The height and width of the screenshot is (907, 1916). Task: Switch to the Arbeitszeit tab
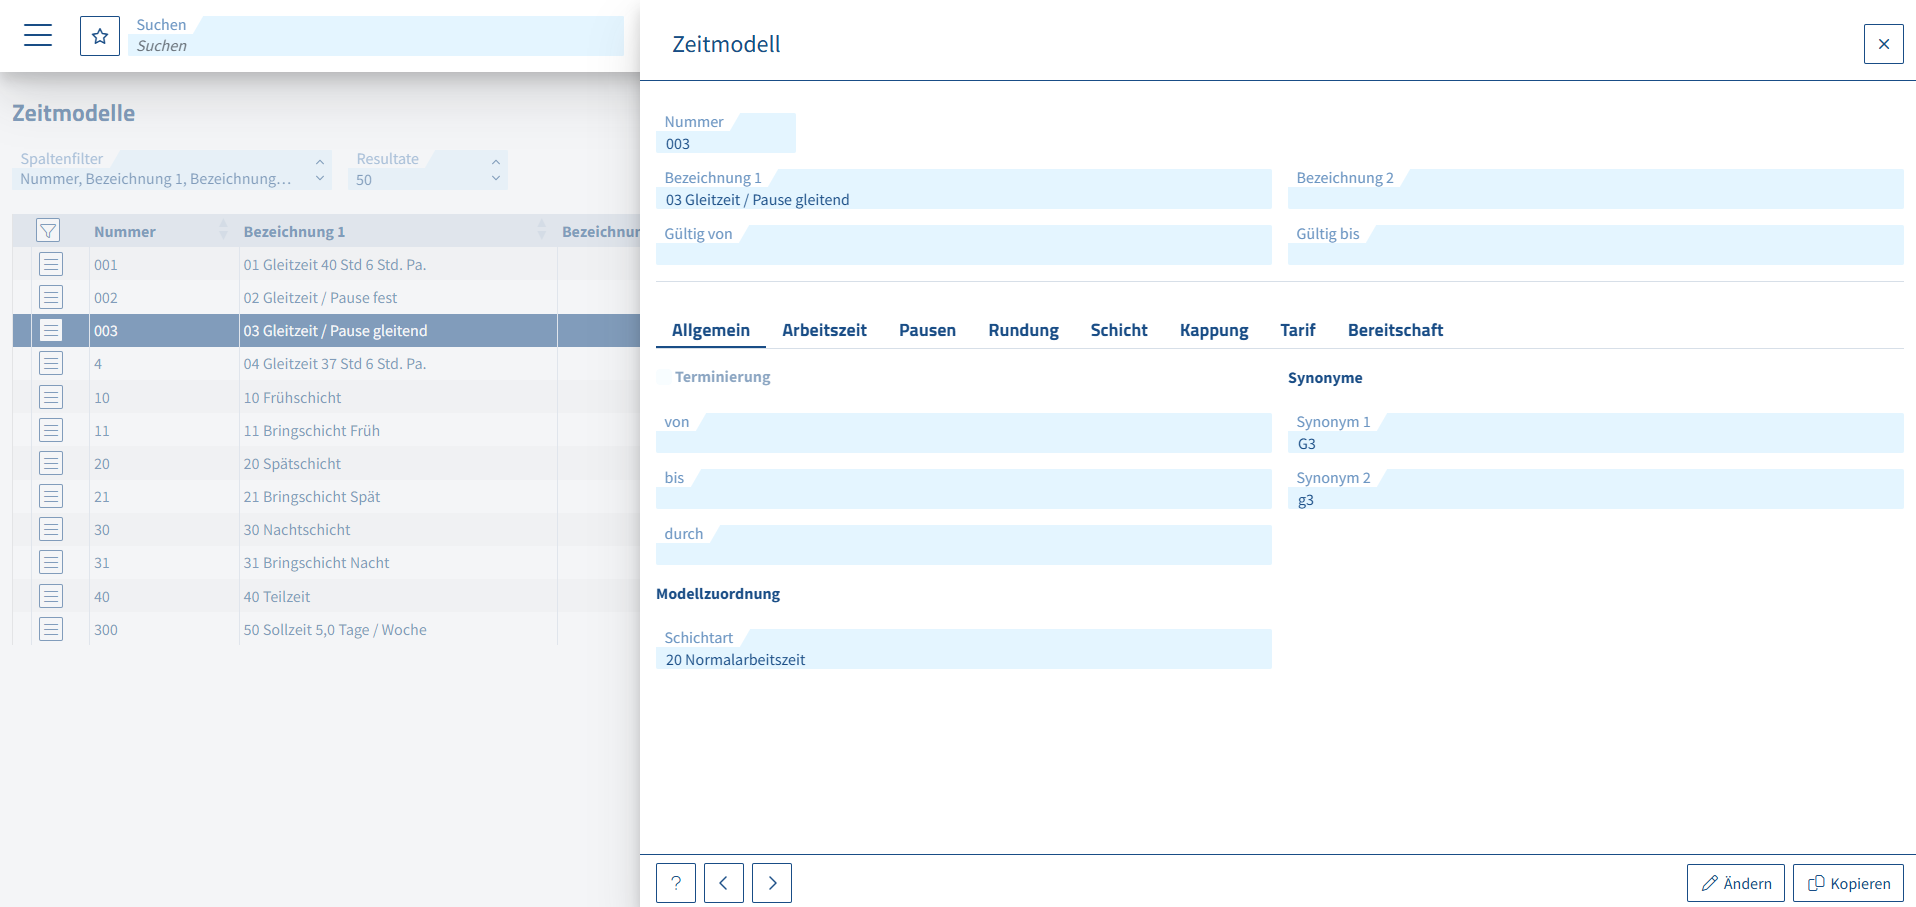[824, 330]
